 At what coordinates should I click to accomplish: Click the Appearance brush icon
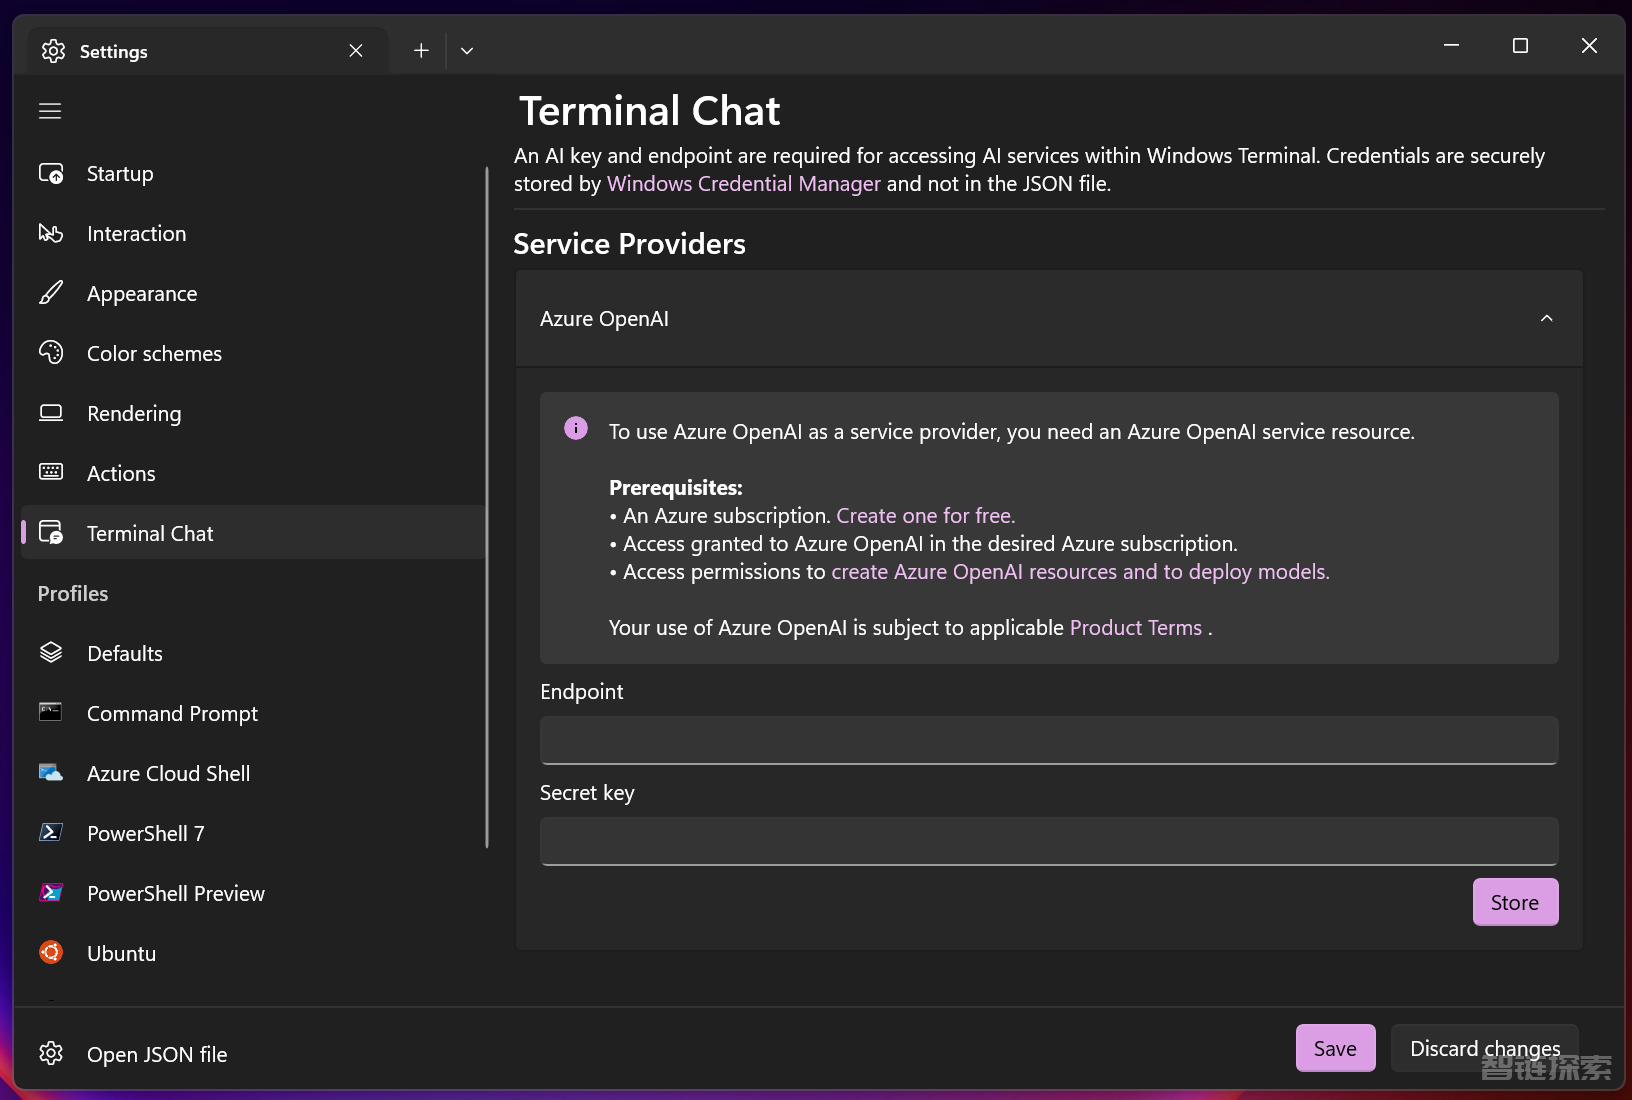pos(51,293)
